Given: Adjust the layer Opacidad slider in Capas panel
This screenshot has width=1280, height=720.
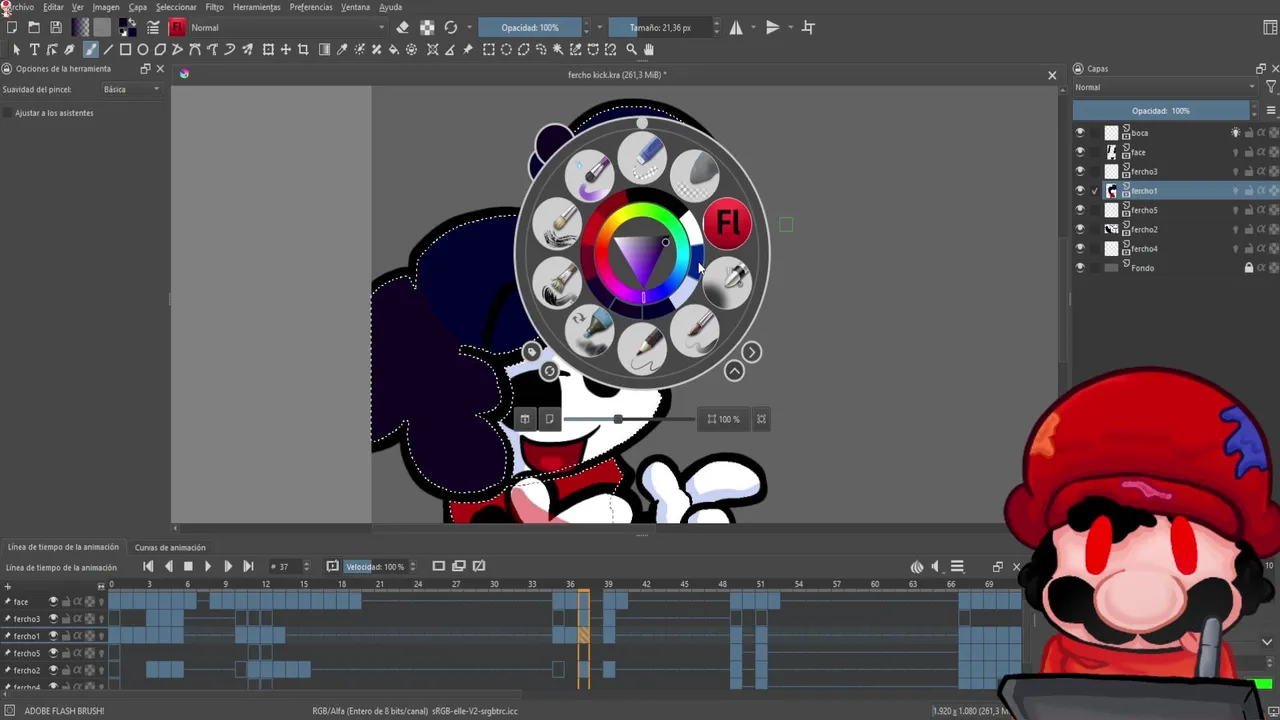Looking at the screenshot, I should click(x=1160, y=111).
